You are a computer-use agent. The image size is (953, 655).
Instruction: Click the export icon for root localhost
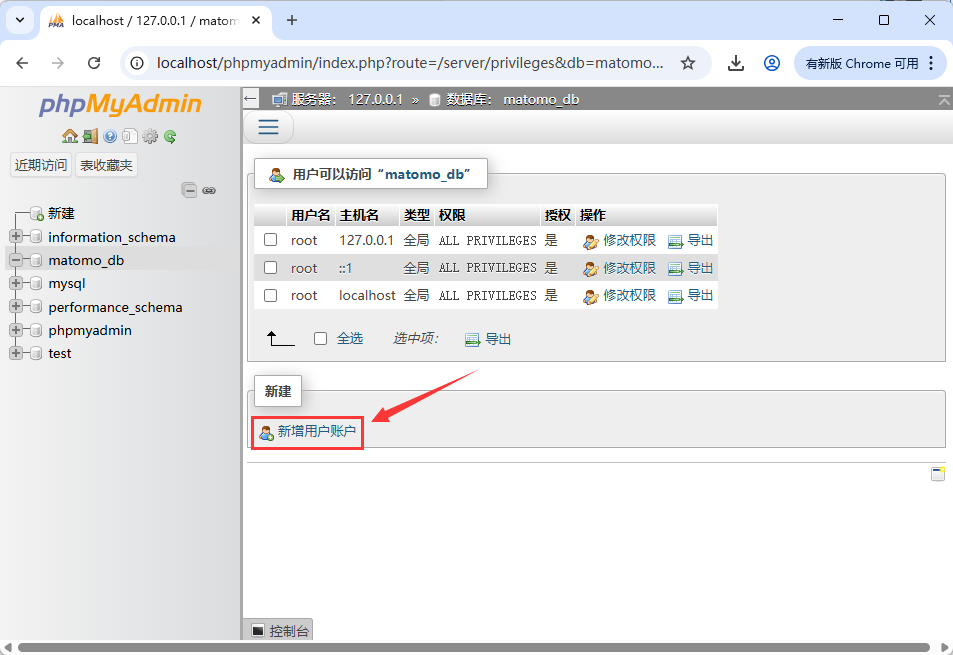click(x=675, y=297)
